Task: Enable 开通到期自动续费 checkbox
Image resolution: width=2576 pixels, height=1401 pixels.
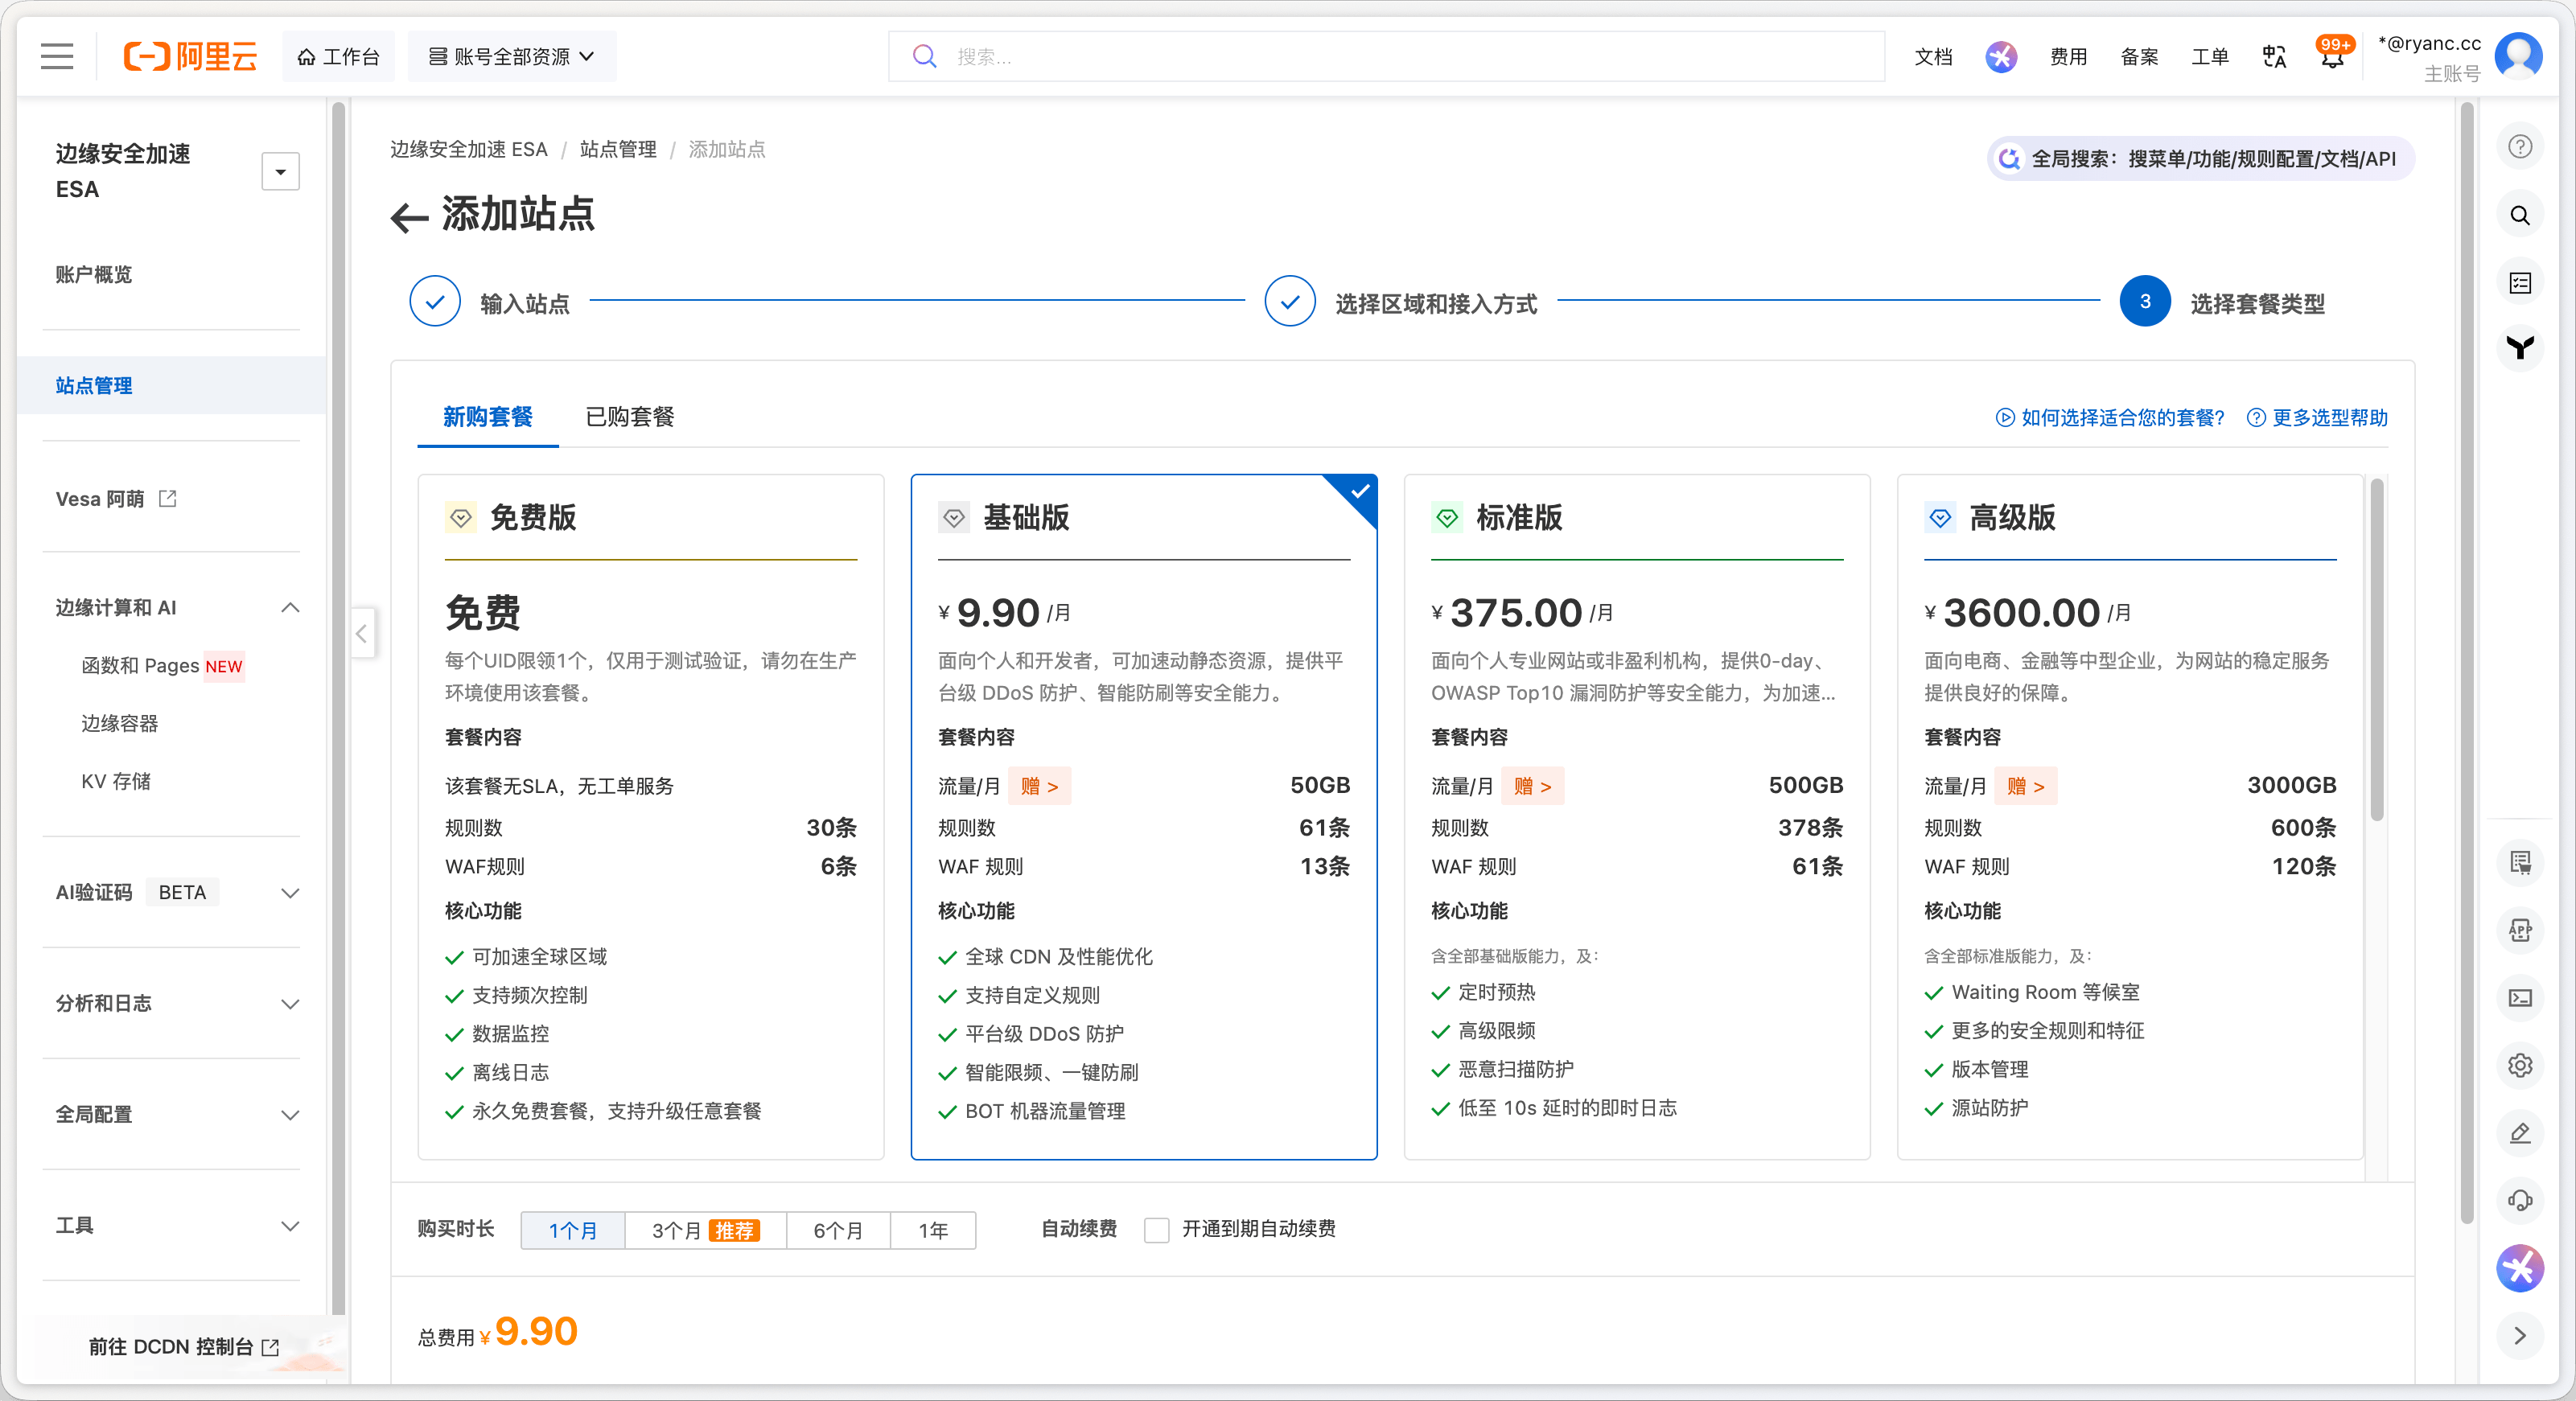Action: tap(1156, 1229)
